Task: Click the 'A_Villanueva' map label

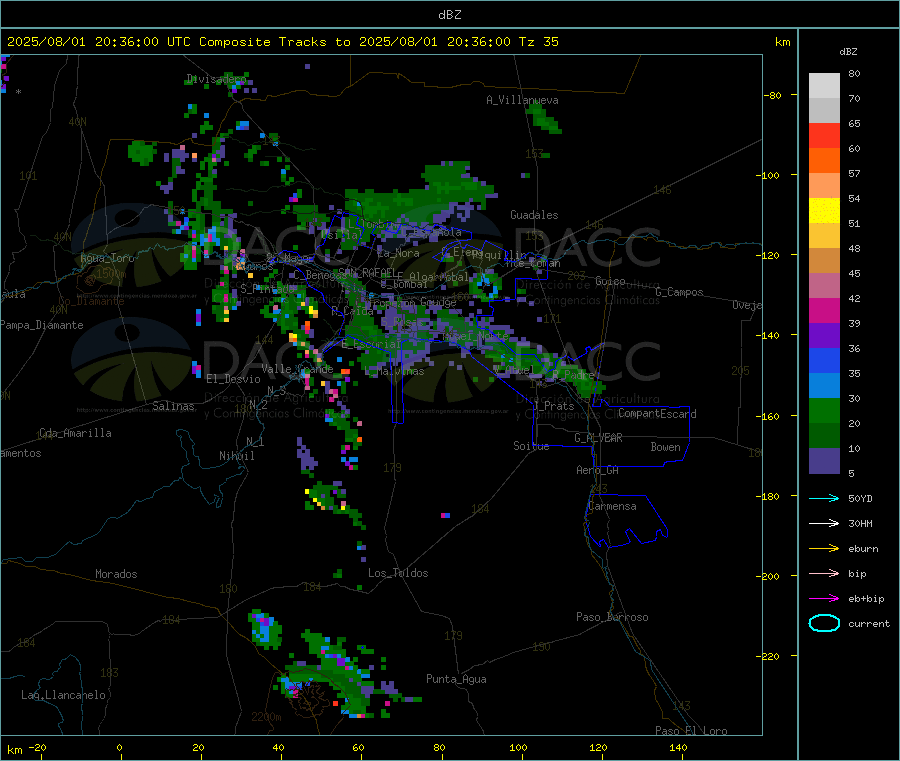Action: point(522,100)
